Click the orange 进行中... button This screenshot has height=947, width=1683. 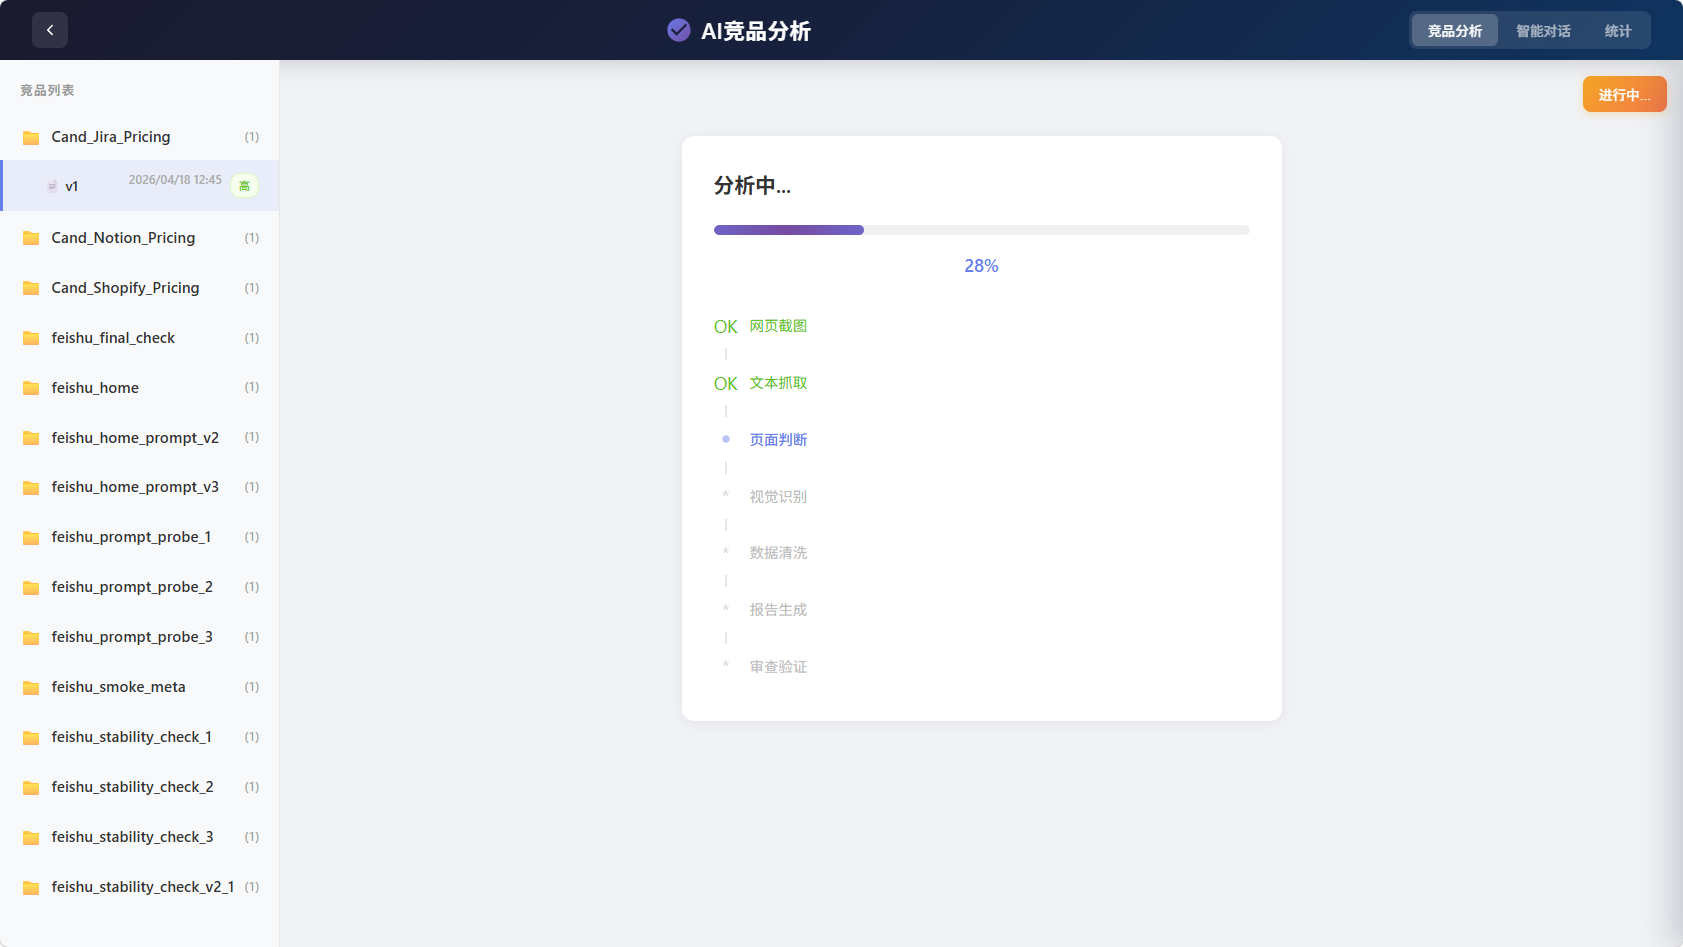tap(1624, 95)
